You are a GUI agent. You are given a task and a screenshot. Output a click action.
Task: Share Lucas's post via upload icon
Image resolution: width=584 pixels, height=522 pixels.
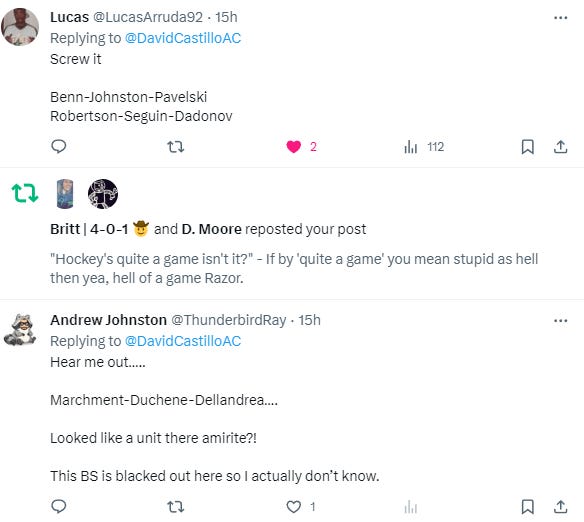tap(560, 147)
